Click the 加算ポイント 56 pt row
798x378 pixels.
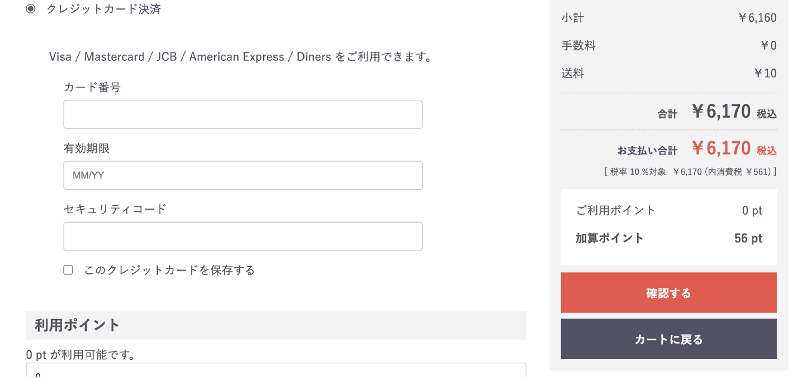(x=669, y=238)
